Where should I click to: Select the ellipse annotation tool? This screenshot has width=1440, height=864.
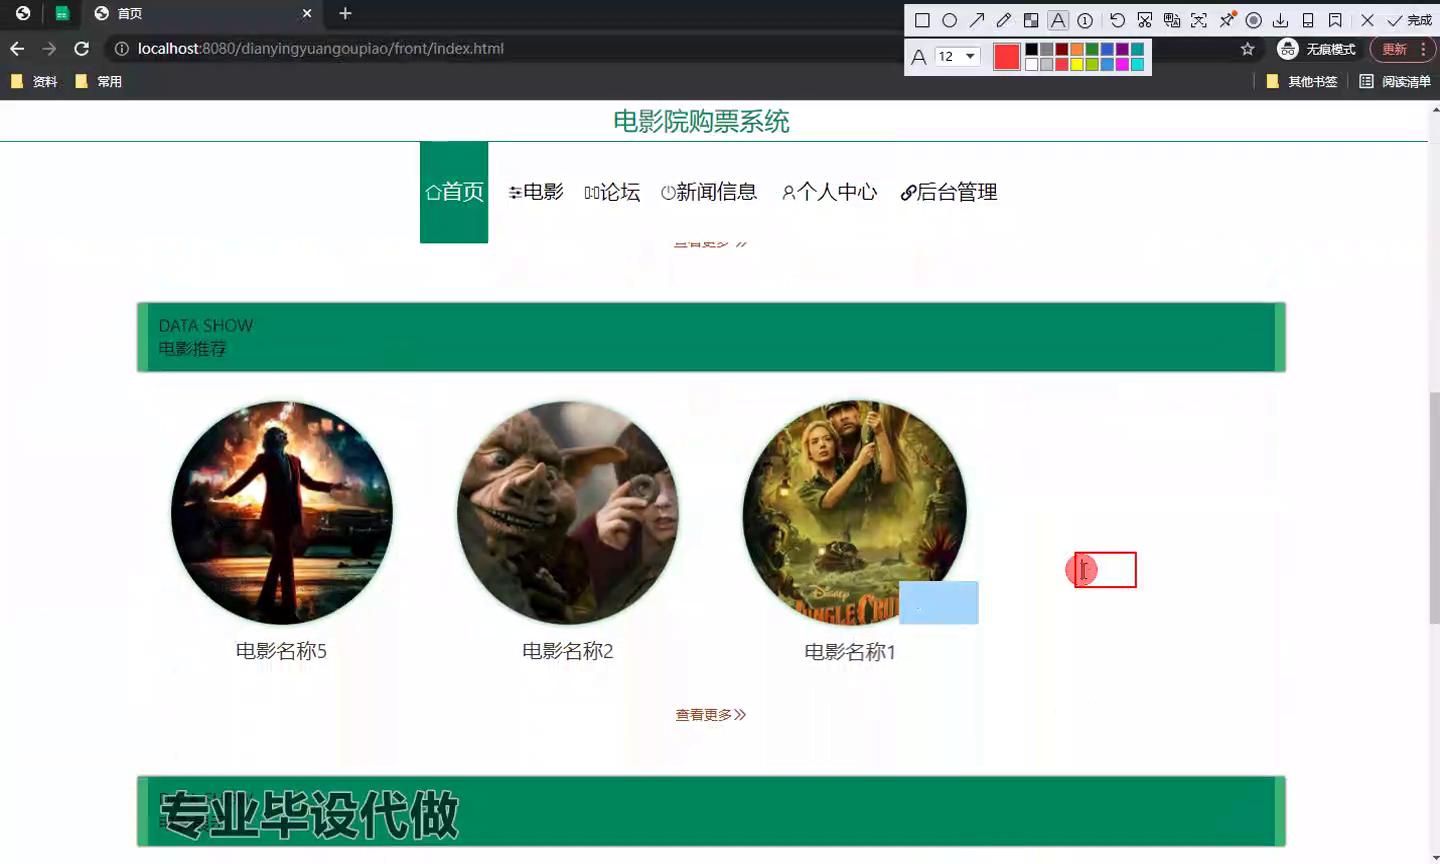tap(950, 20)
